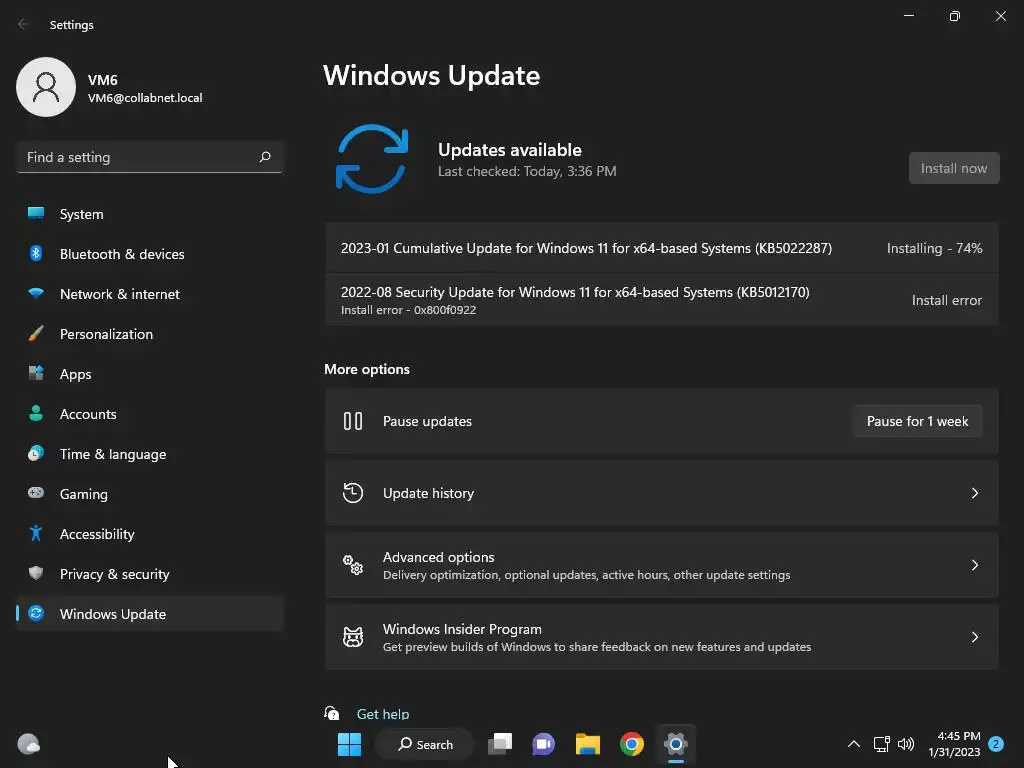
Task: Open the weather widget in taskbar corner
Action: (28, 744)
